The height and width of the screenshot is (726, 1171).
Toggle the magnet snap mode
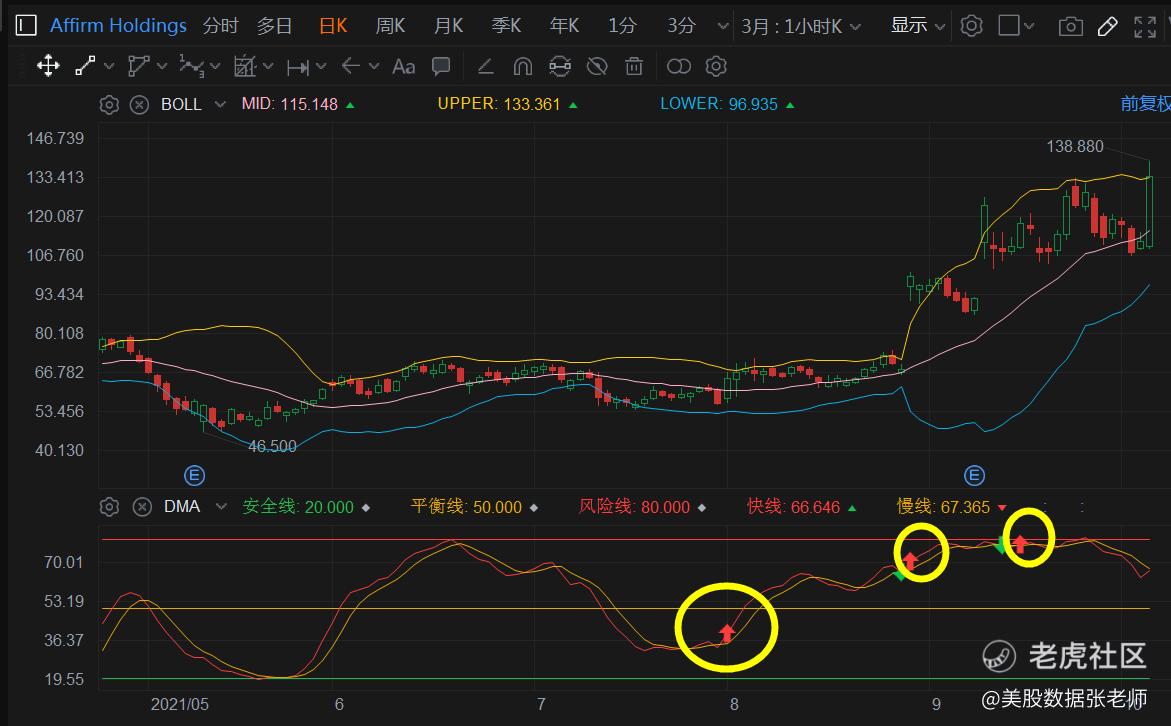coord(523,66)
